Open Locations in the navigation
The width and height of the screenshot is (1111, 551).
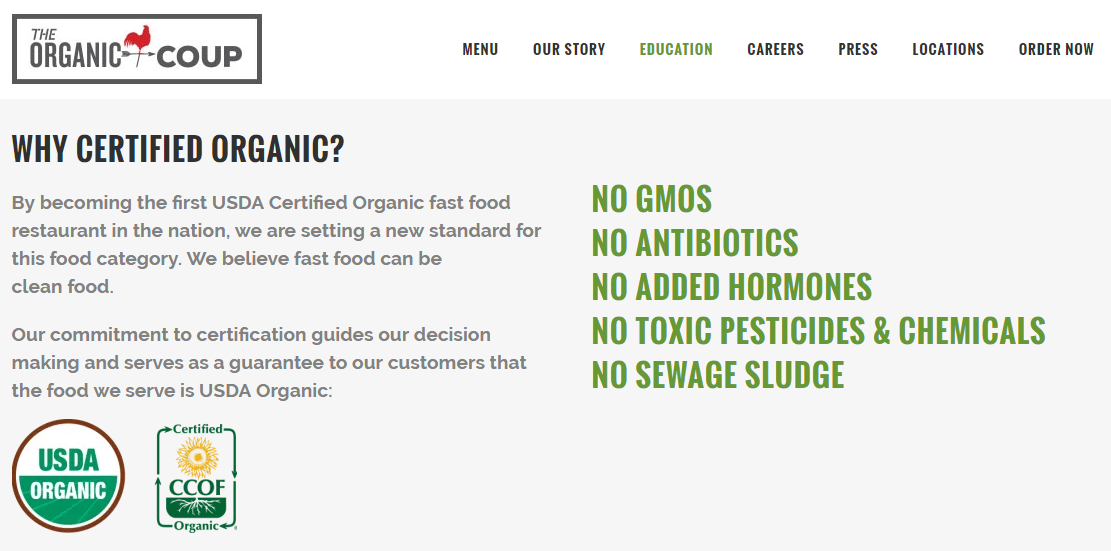(x=948, y=49)
